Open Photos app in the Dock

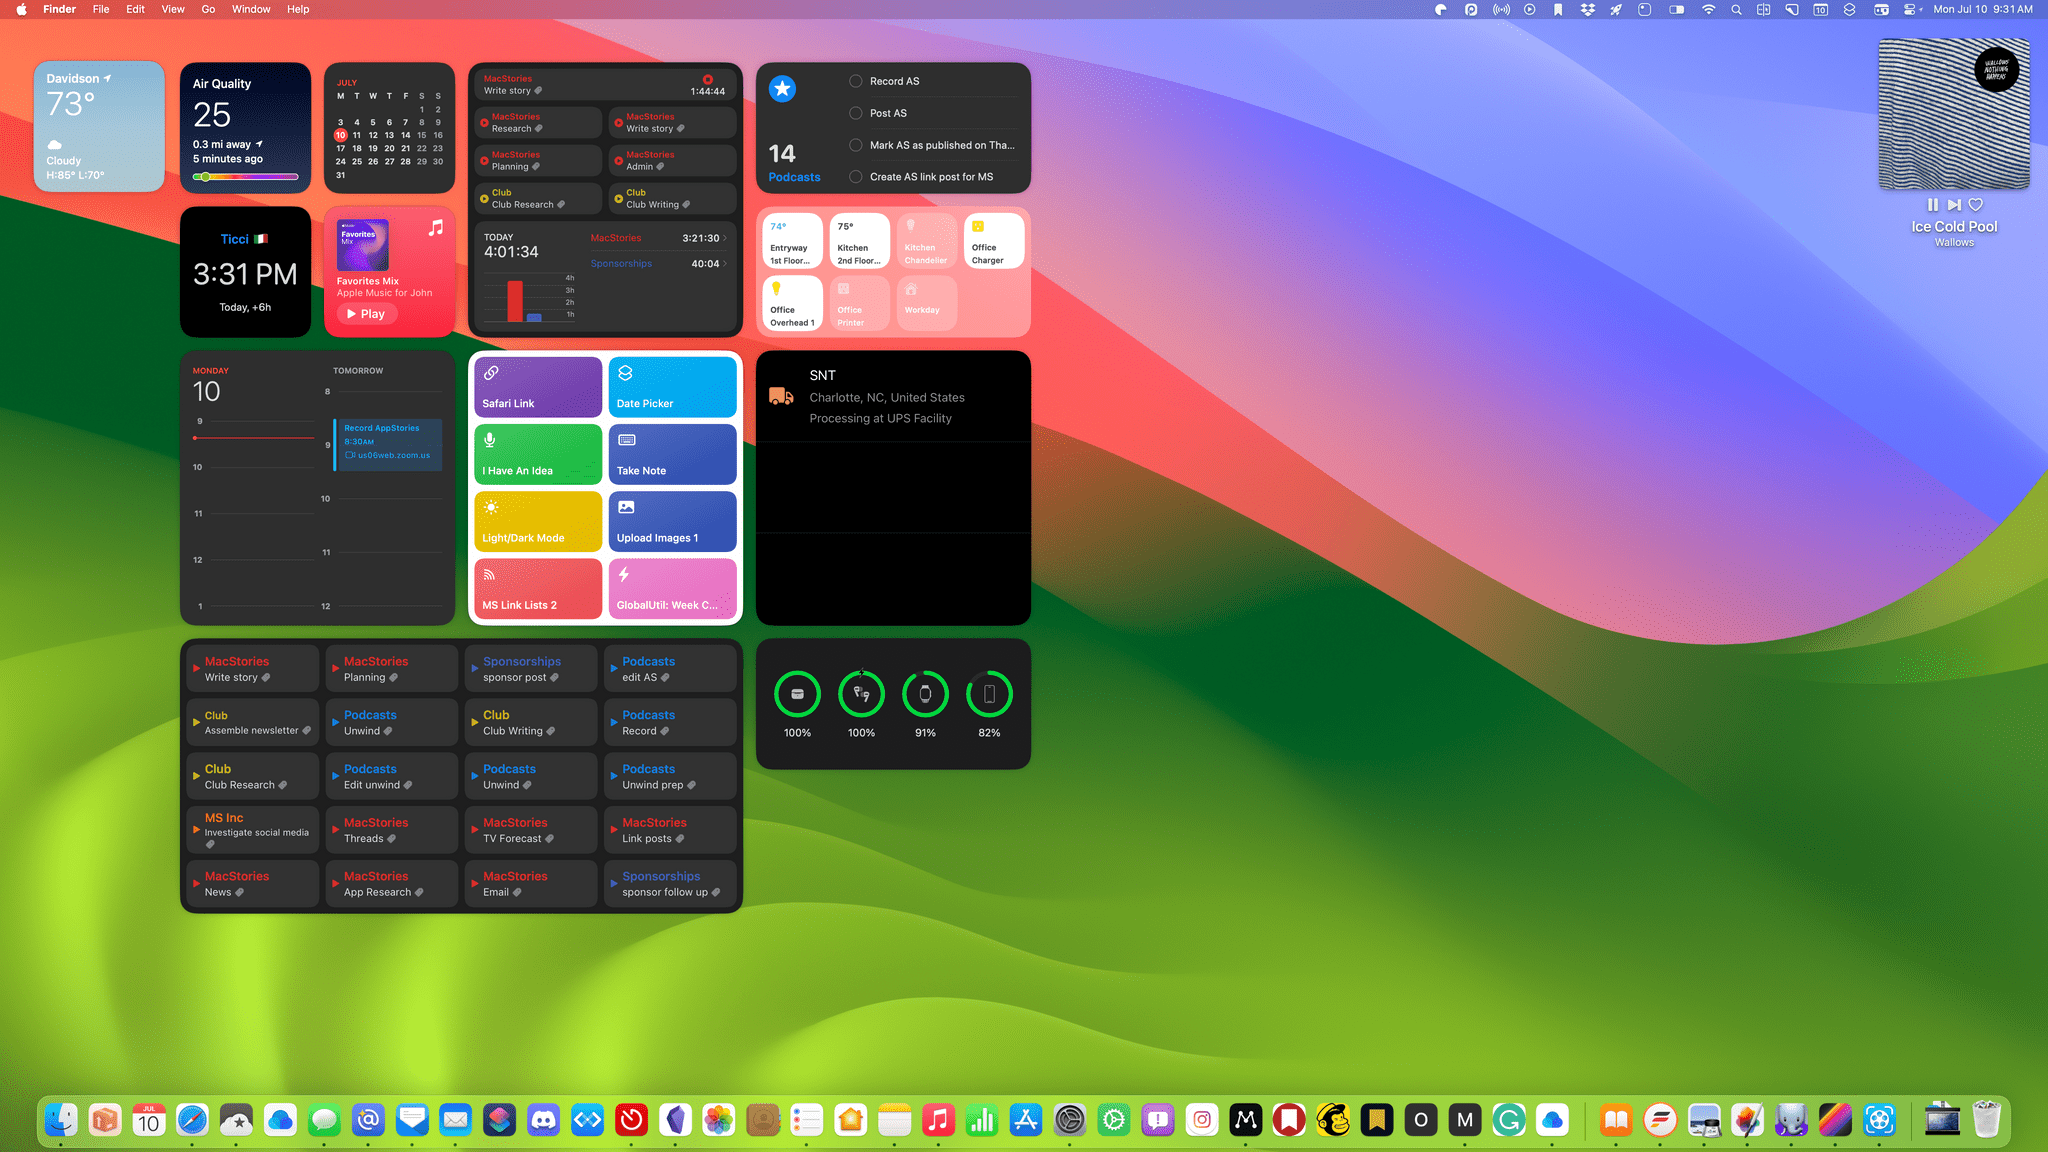(x=718, y=1120)
